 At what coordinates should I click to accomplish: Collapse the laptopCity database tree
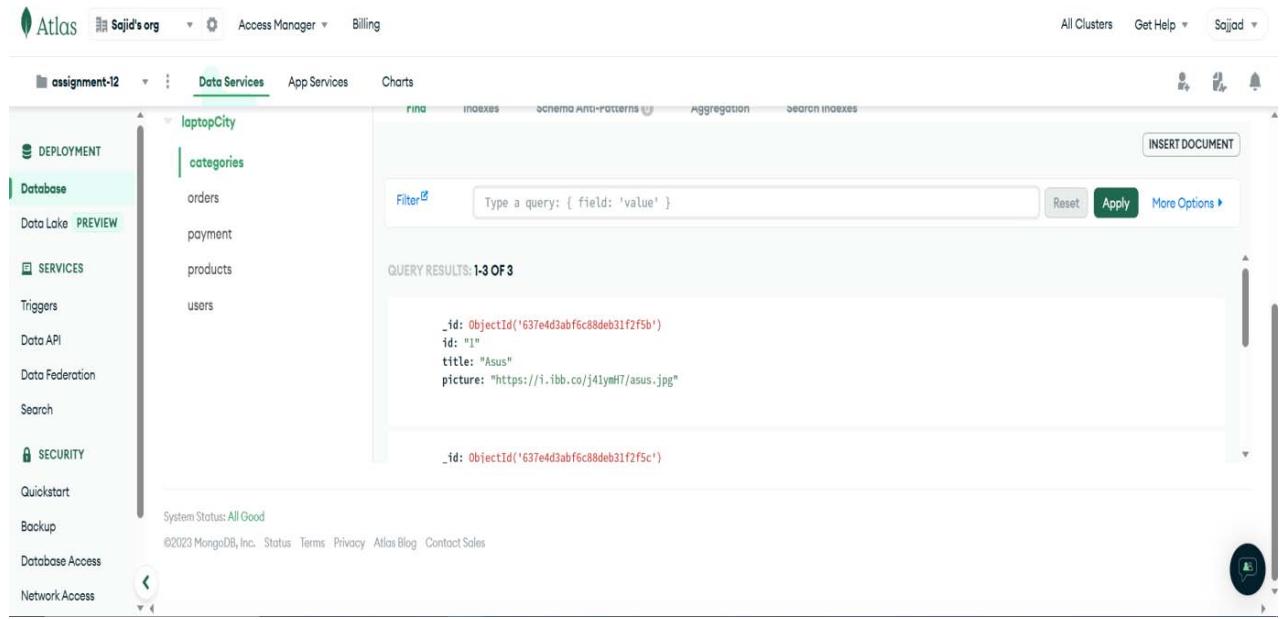(166, 123)
